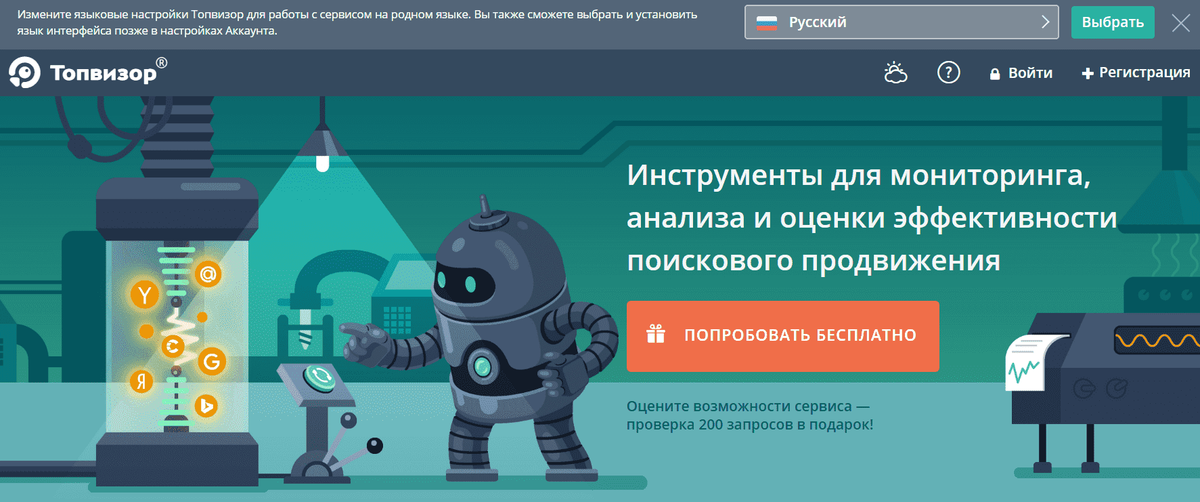Open the weather cloud icon
1200x502 pixels.
click(895, 73)
